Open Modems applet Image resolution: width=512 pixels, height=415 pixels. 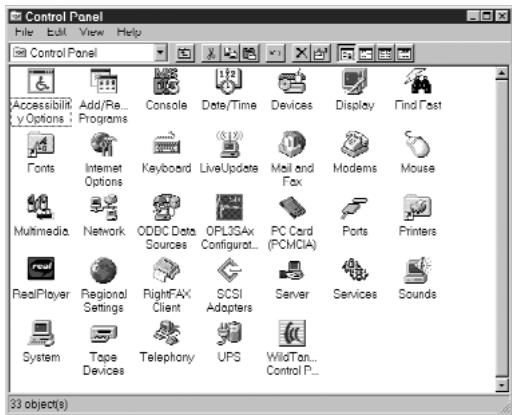tap(355, 144)
